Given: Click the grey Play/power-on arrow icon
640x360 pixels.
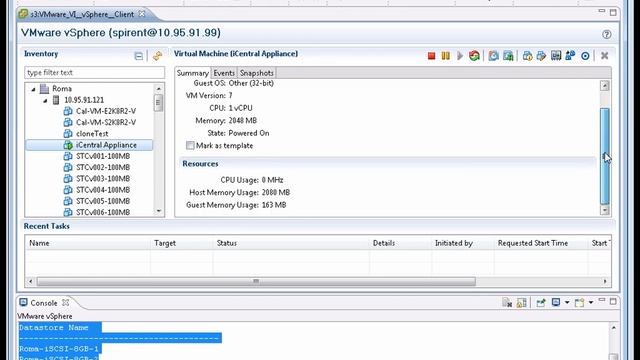Looking at the screenshot, I should 460,56.
